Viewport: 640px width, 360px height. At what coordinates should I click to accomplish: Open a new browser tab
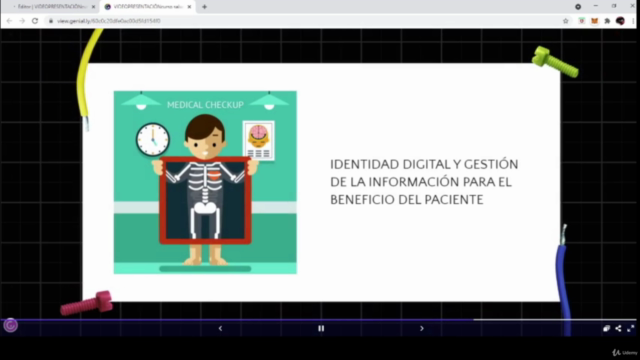[204, 7]
